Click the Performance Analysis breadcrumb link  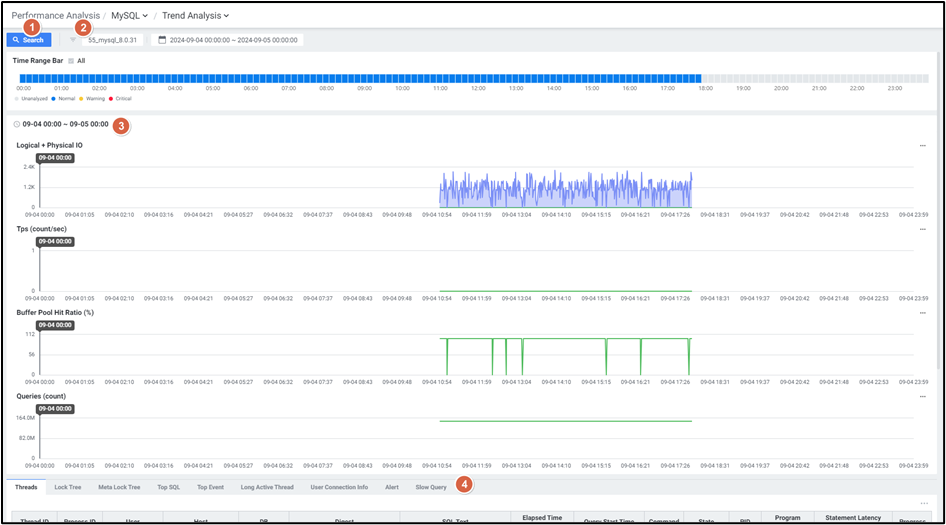click(x=54, y=15)
